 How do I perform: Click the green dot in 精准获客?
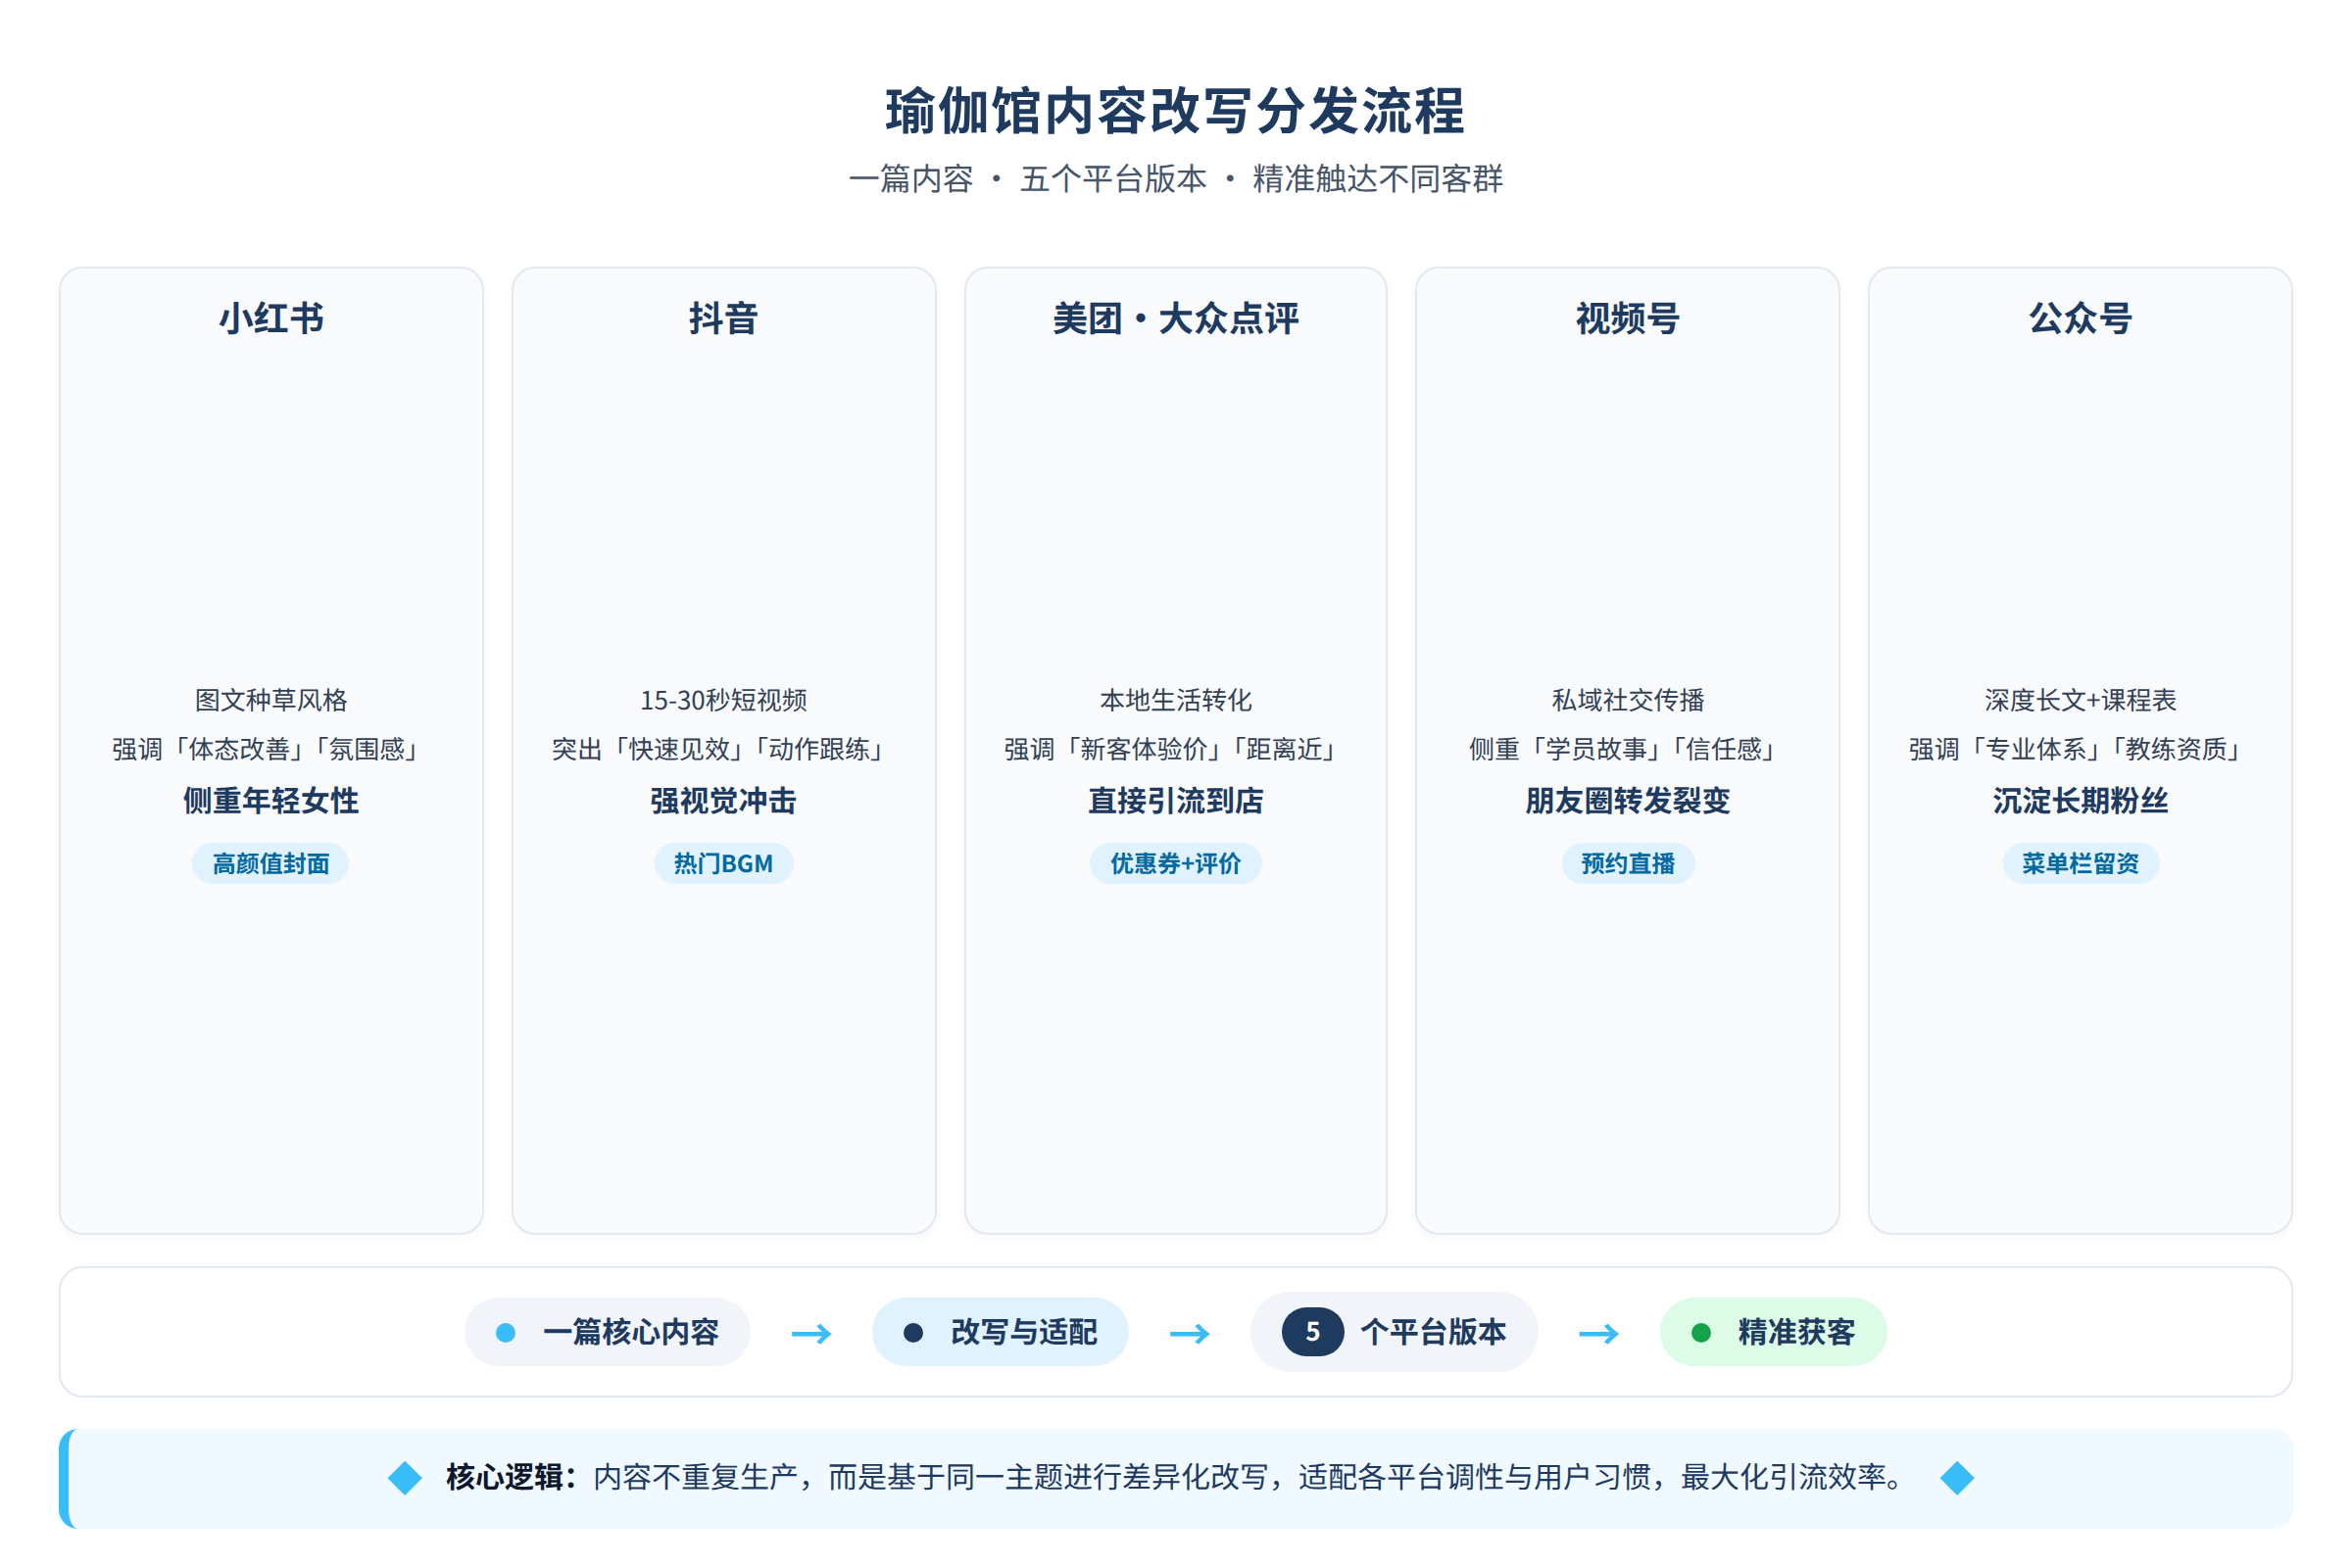pos(1701,1333)
